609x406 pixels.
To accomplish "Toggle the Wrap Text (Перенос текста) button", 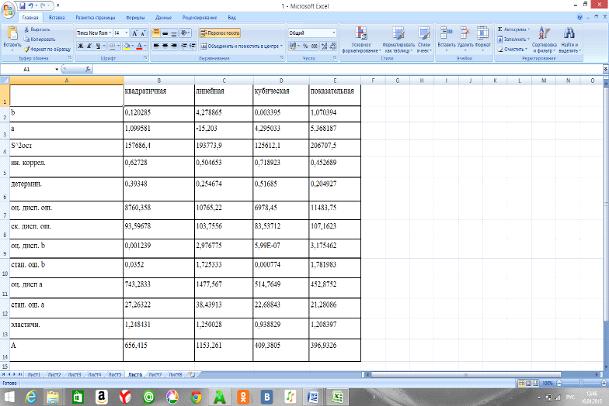I will pyautogui.click(x=226, y=32).
